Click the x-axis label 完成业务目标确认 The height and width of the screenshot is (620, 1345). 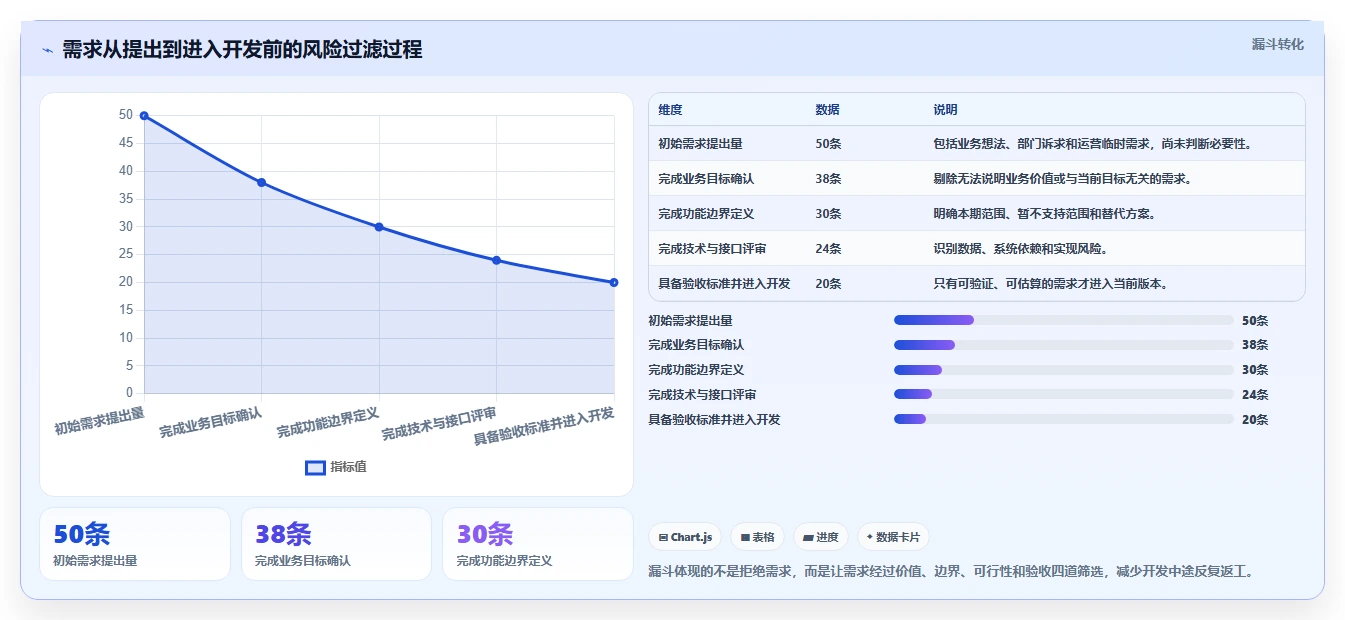click(x=211, y=422)
